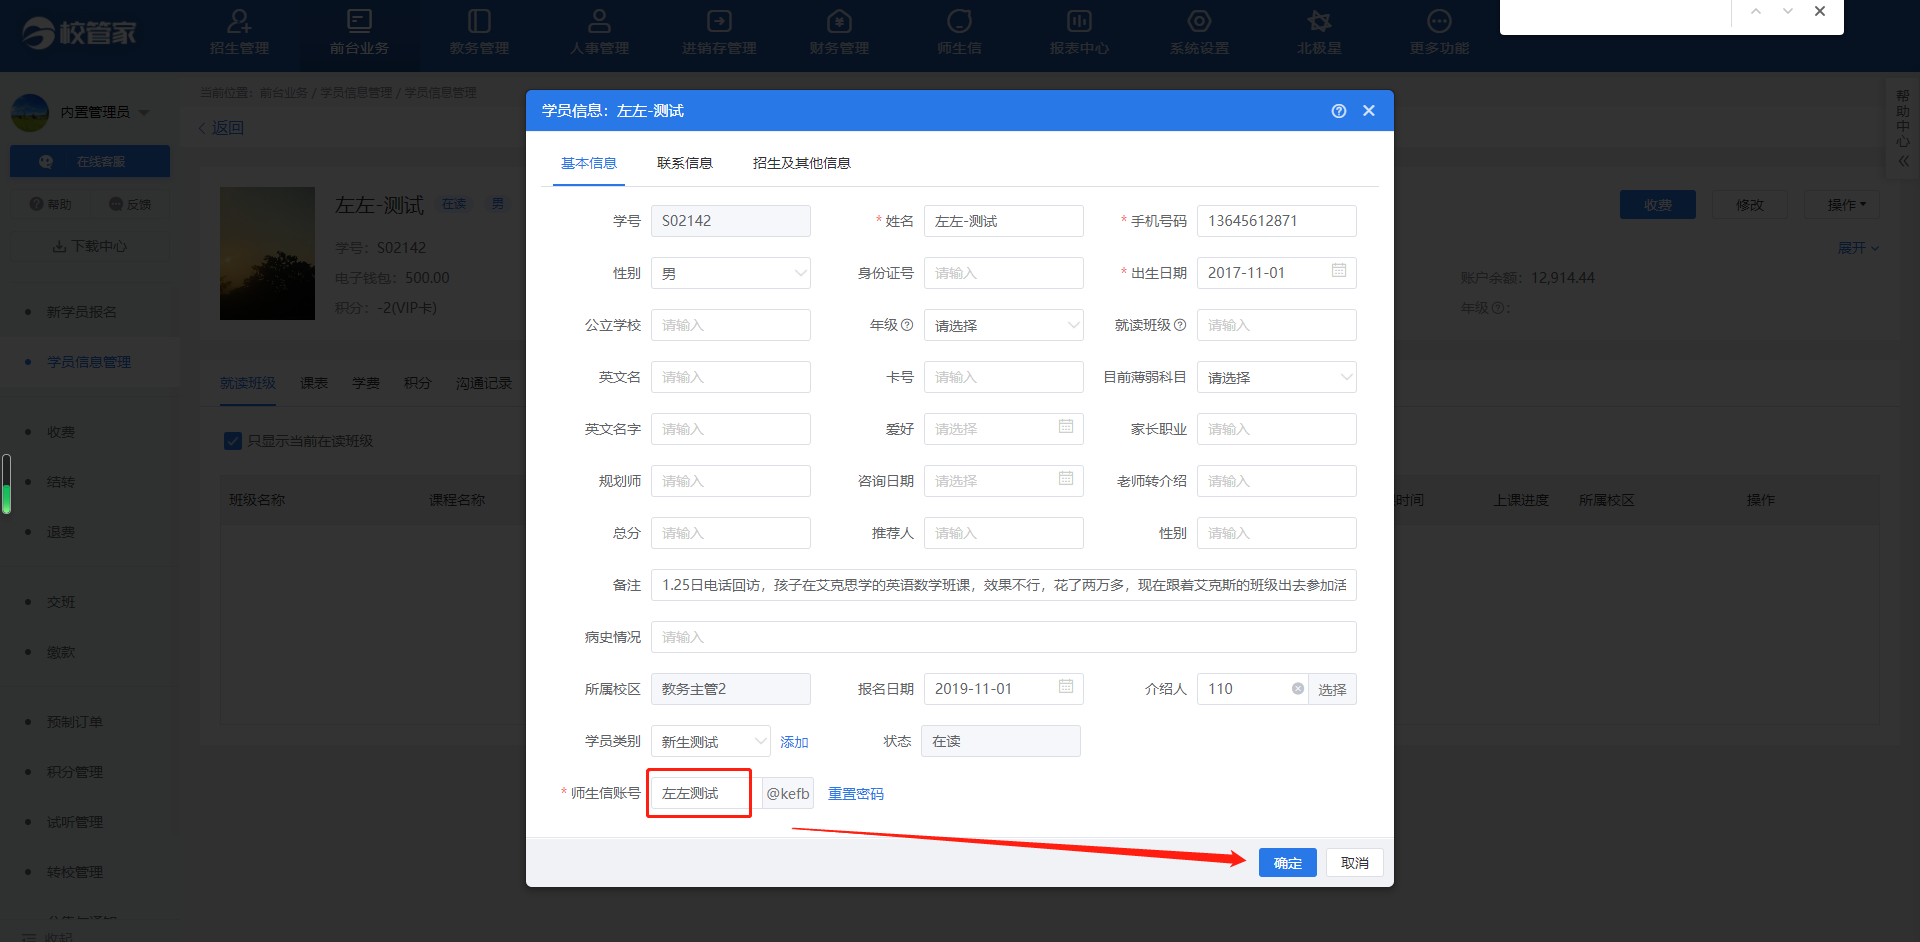Open the 师生信 module icon
This screenshot has width=1920, height=942.
pyautogui.click(x=959, y=21)
